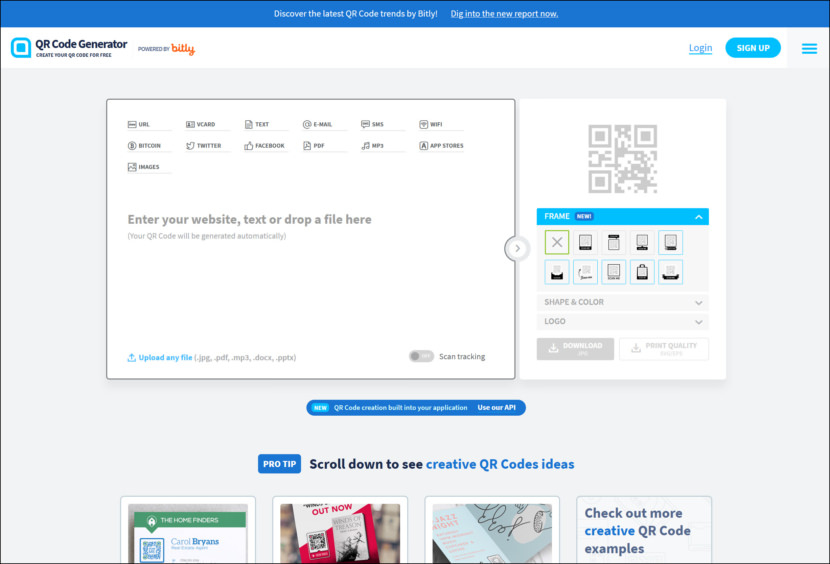The width and height of the screenshot is (830, 564).
Task: Expand the LOGO section
Action: pos(622,321)
